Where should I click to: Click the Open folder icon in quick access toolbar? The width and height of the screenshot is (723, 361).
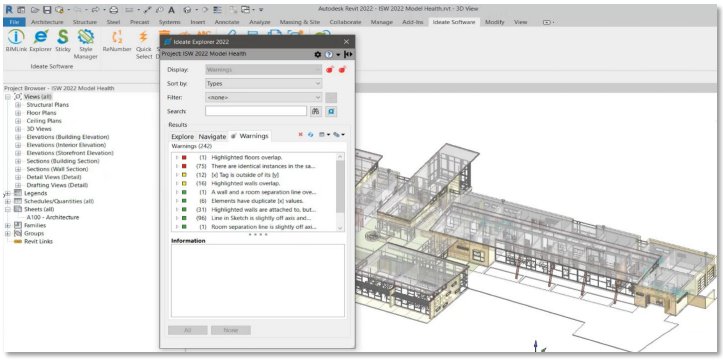[35, 9]
